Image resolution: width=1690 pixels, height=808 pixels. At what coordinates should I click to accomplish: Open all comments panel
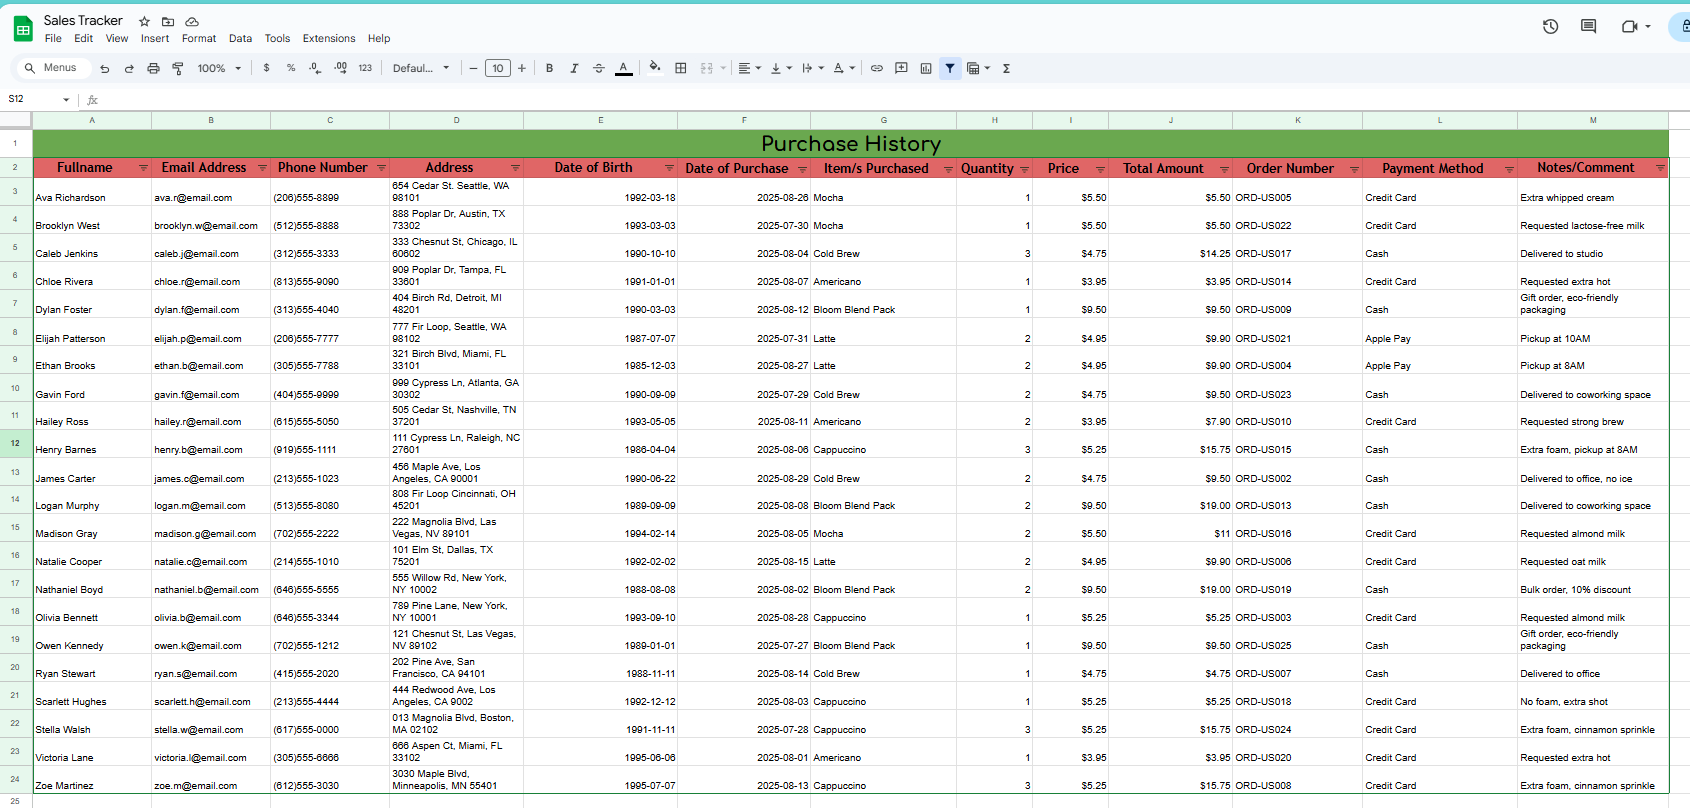tap(1588, 27)
